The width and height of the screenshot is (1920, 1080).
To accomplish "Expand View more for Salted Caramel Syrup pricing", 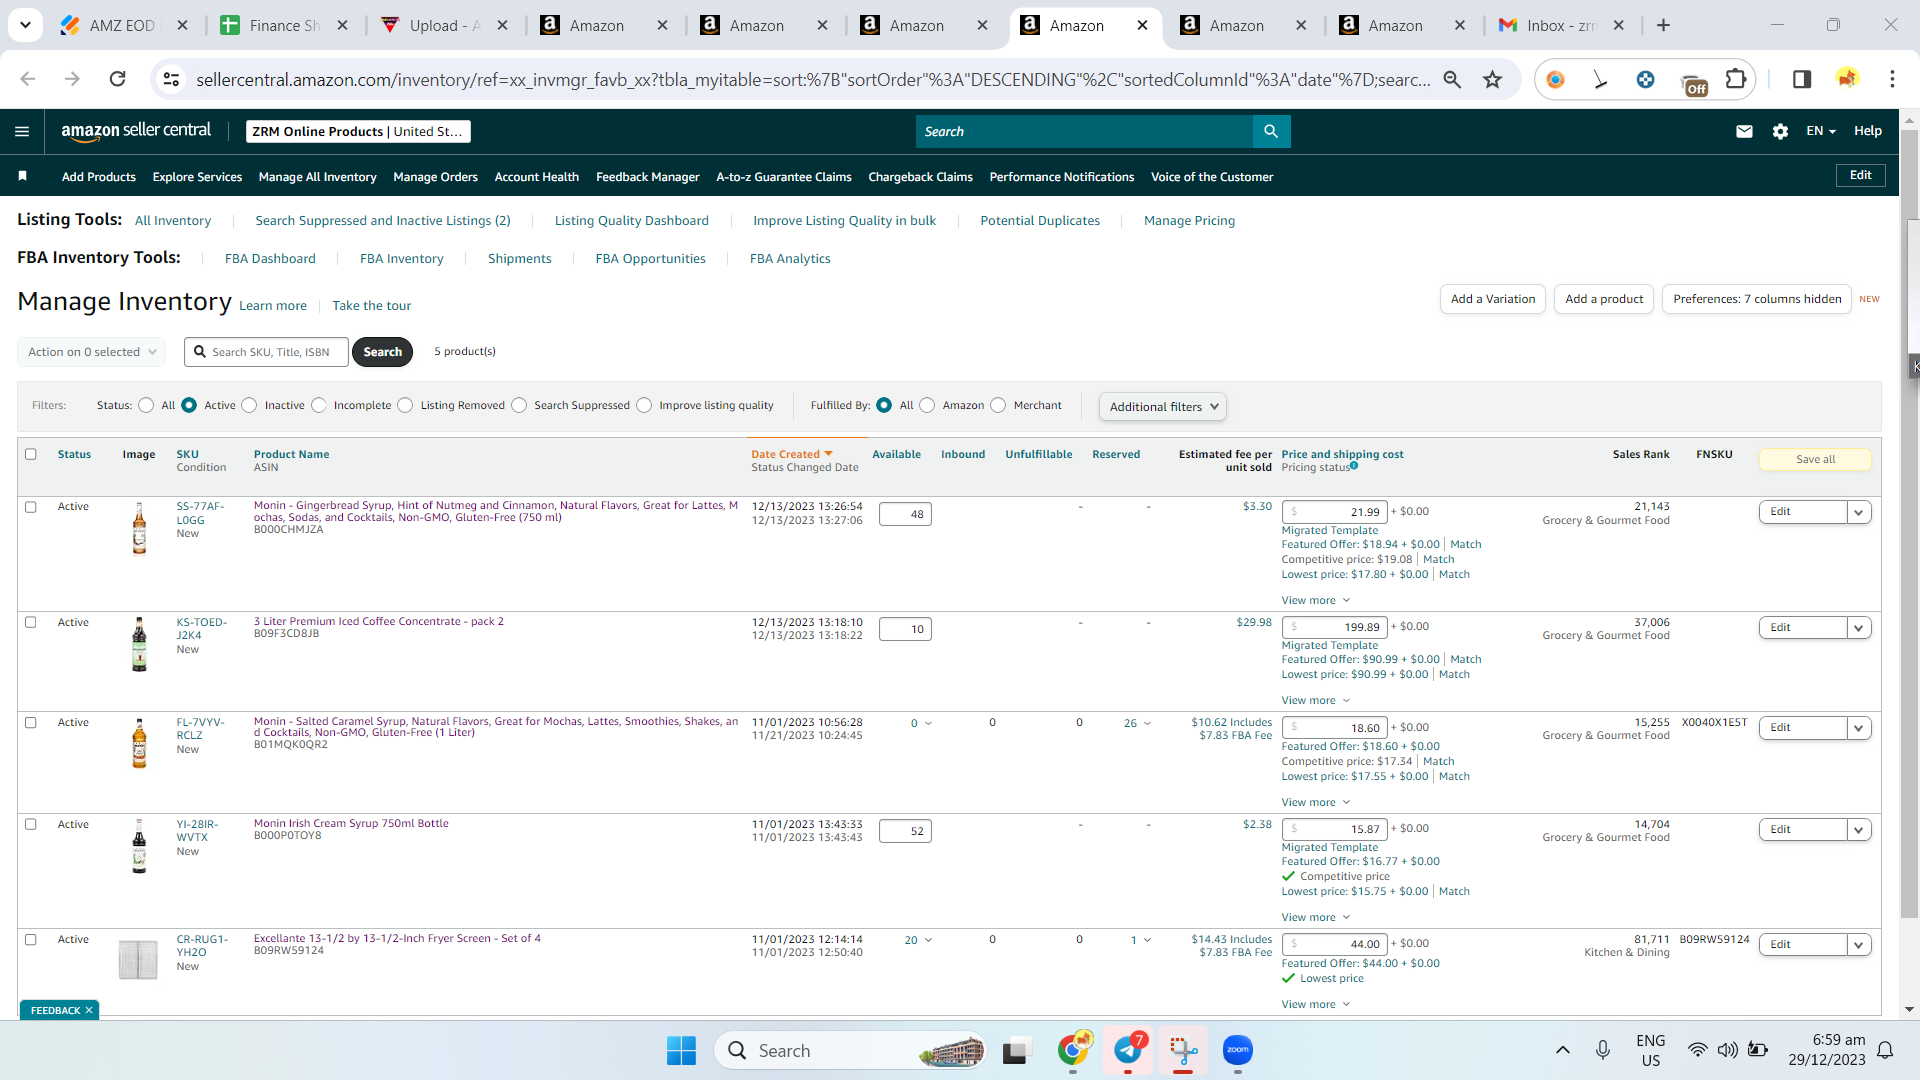I will click(x=1316, y=802).
